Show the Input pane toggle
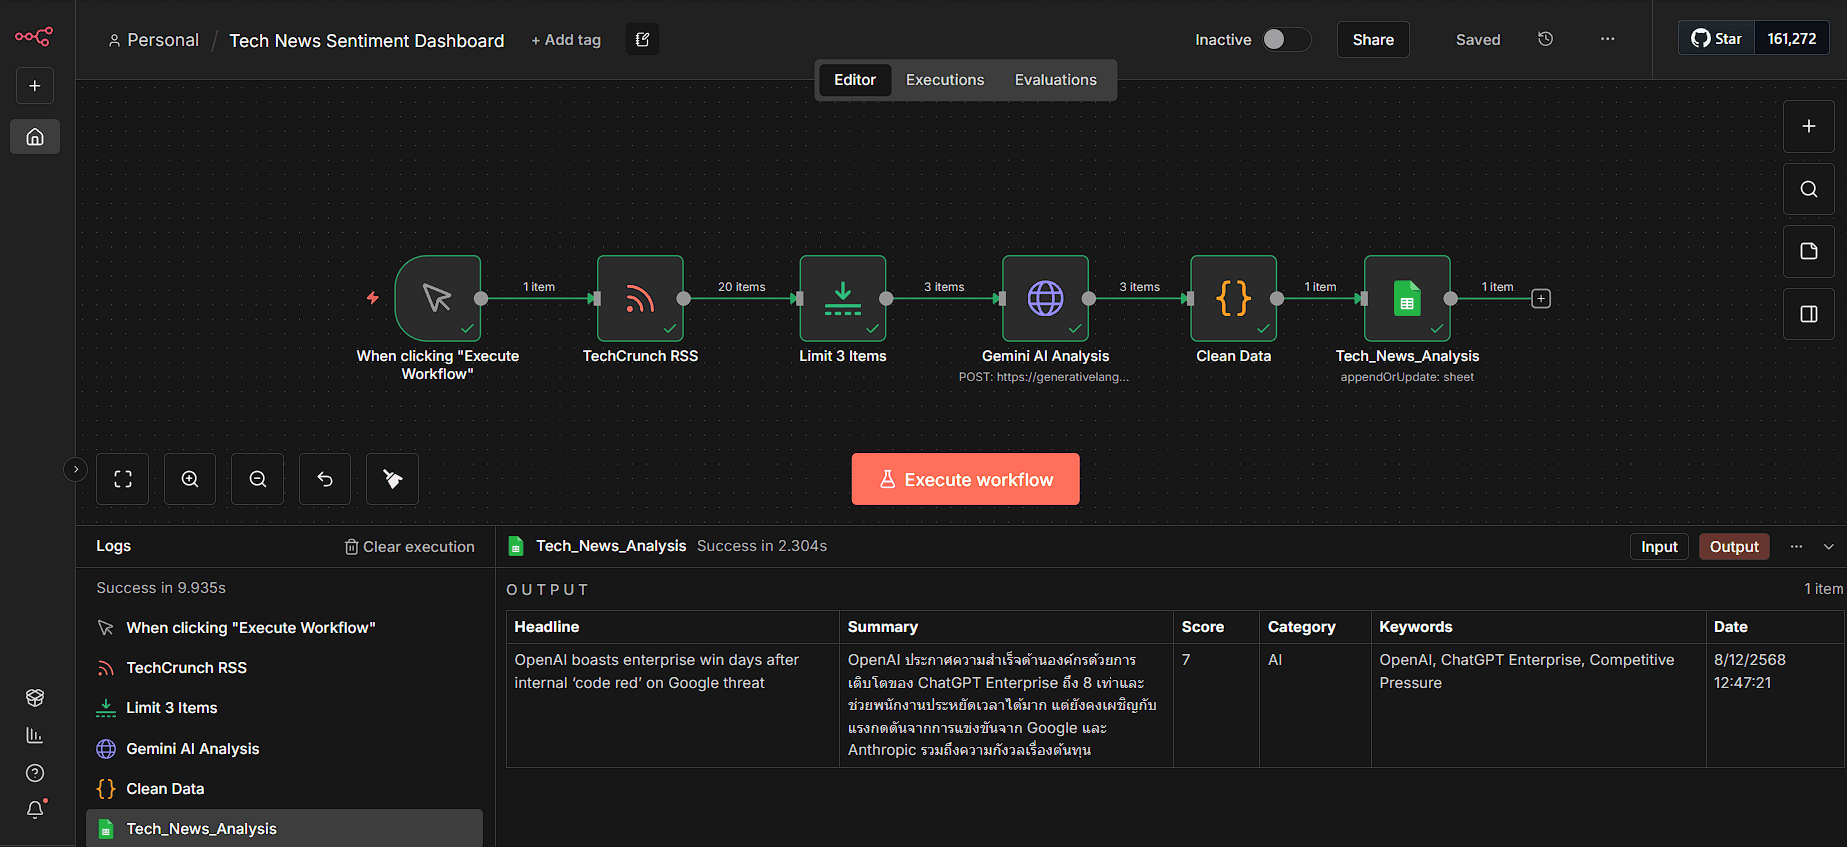 point(1659,547)
